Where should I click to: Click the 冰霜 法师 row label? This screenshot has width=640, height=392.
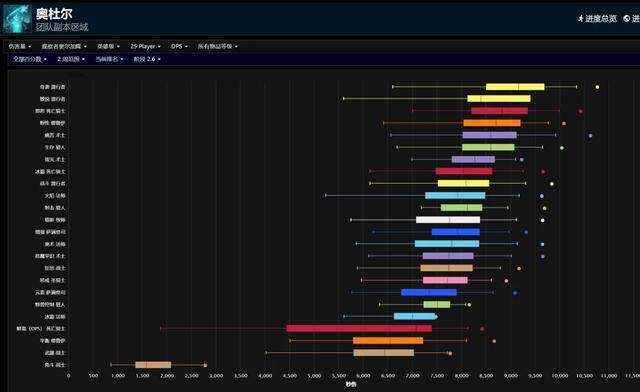[55, 316]
